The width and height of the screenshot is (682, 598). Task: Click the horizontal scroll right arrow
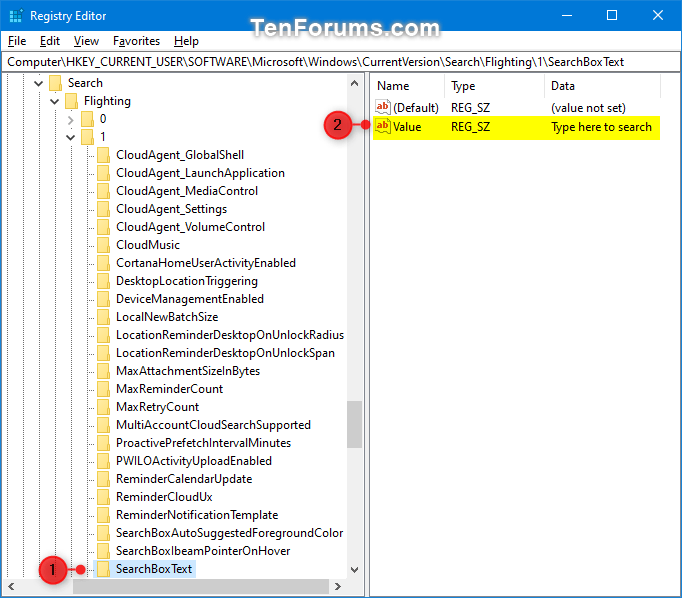338,587
